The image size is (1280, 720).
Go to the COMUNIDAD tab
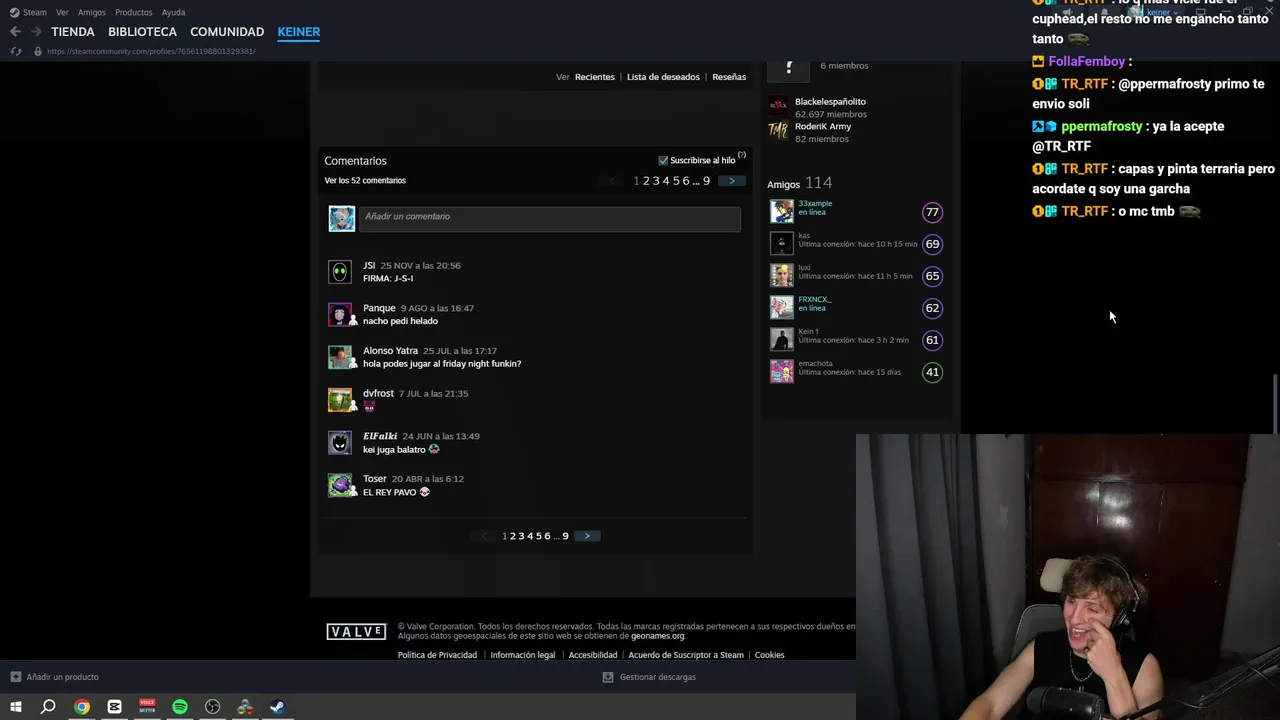(x=227, y=32)
